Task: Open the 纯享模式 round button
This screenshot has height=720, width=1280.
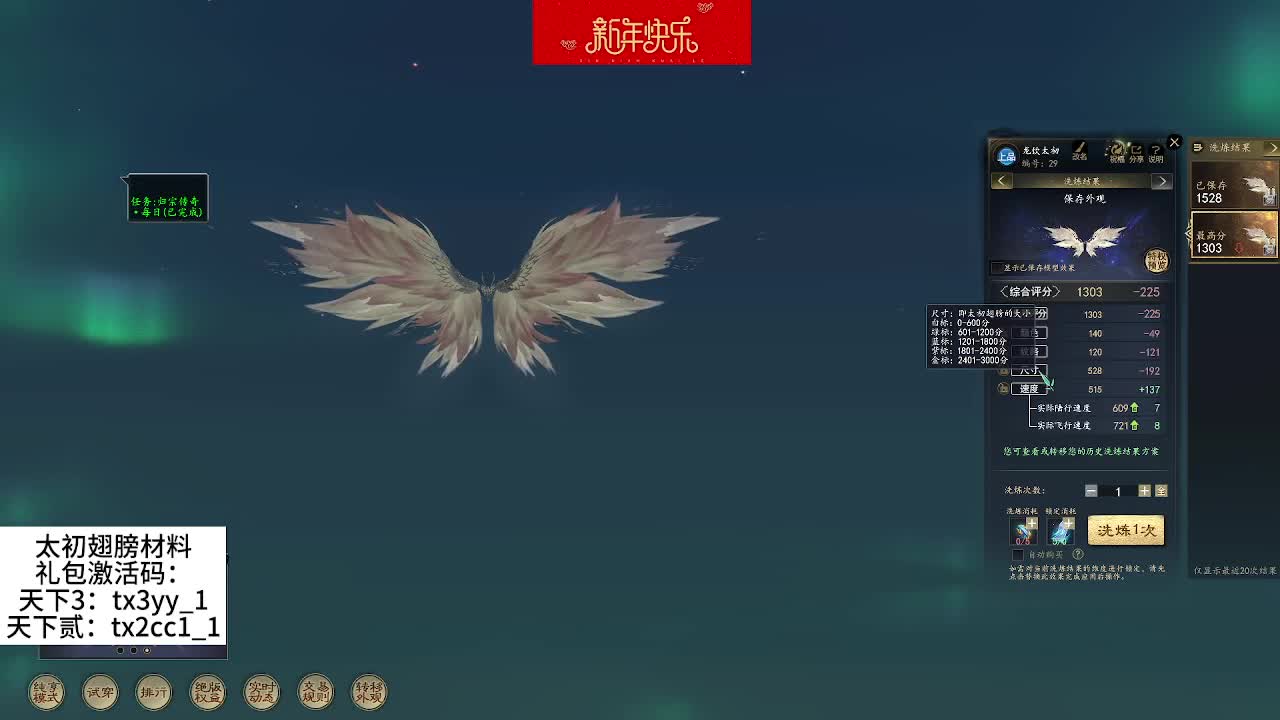Action: pyautogui.click(x=46, y=691)
